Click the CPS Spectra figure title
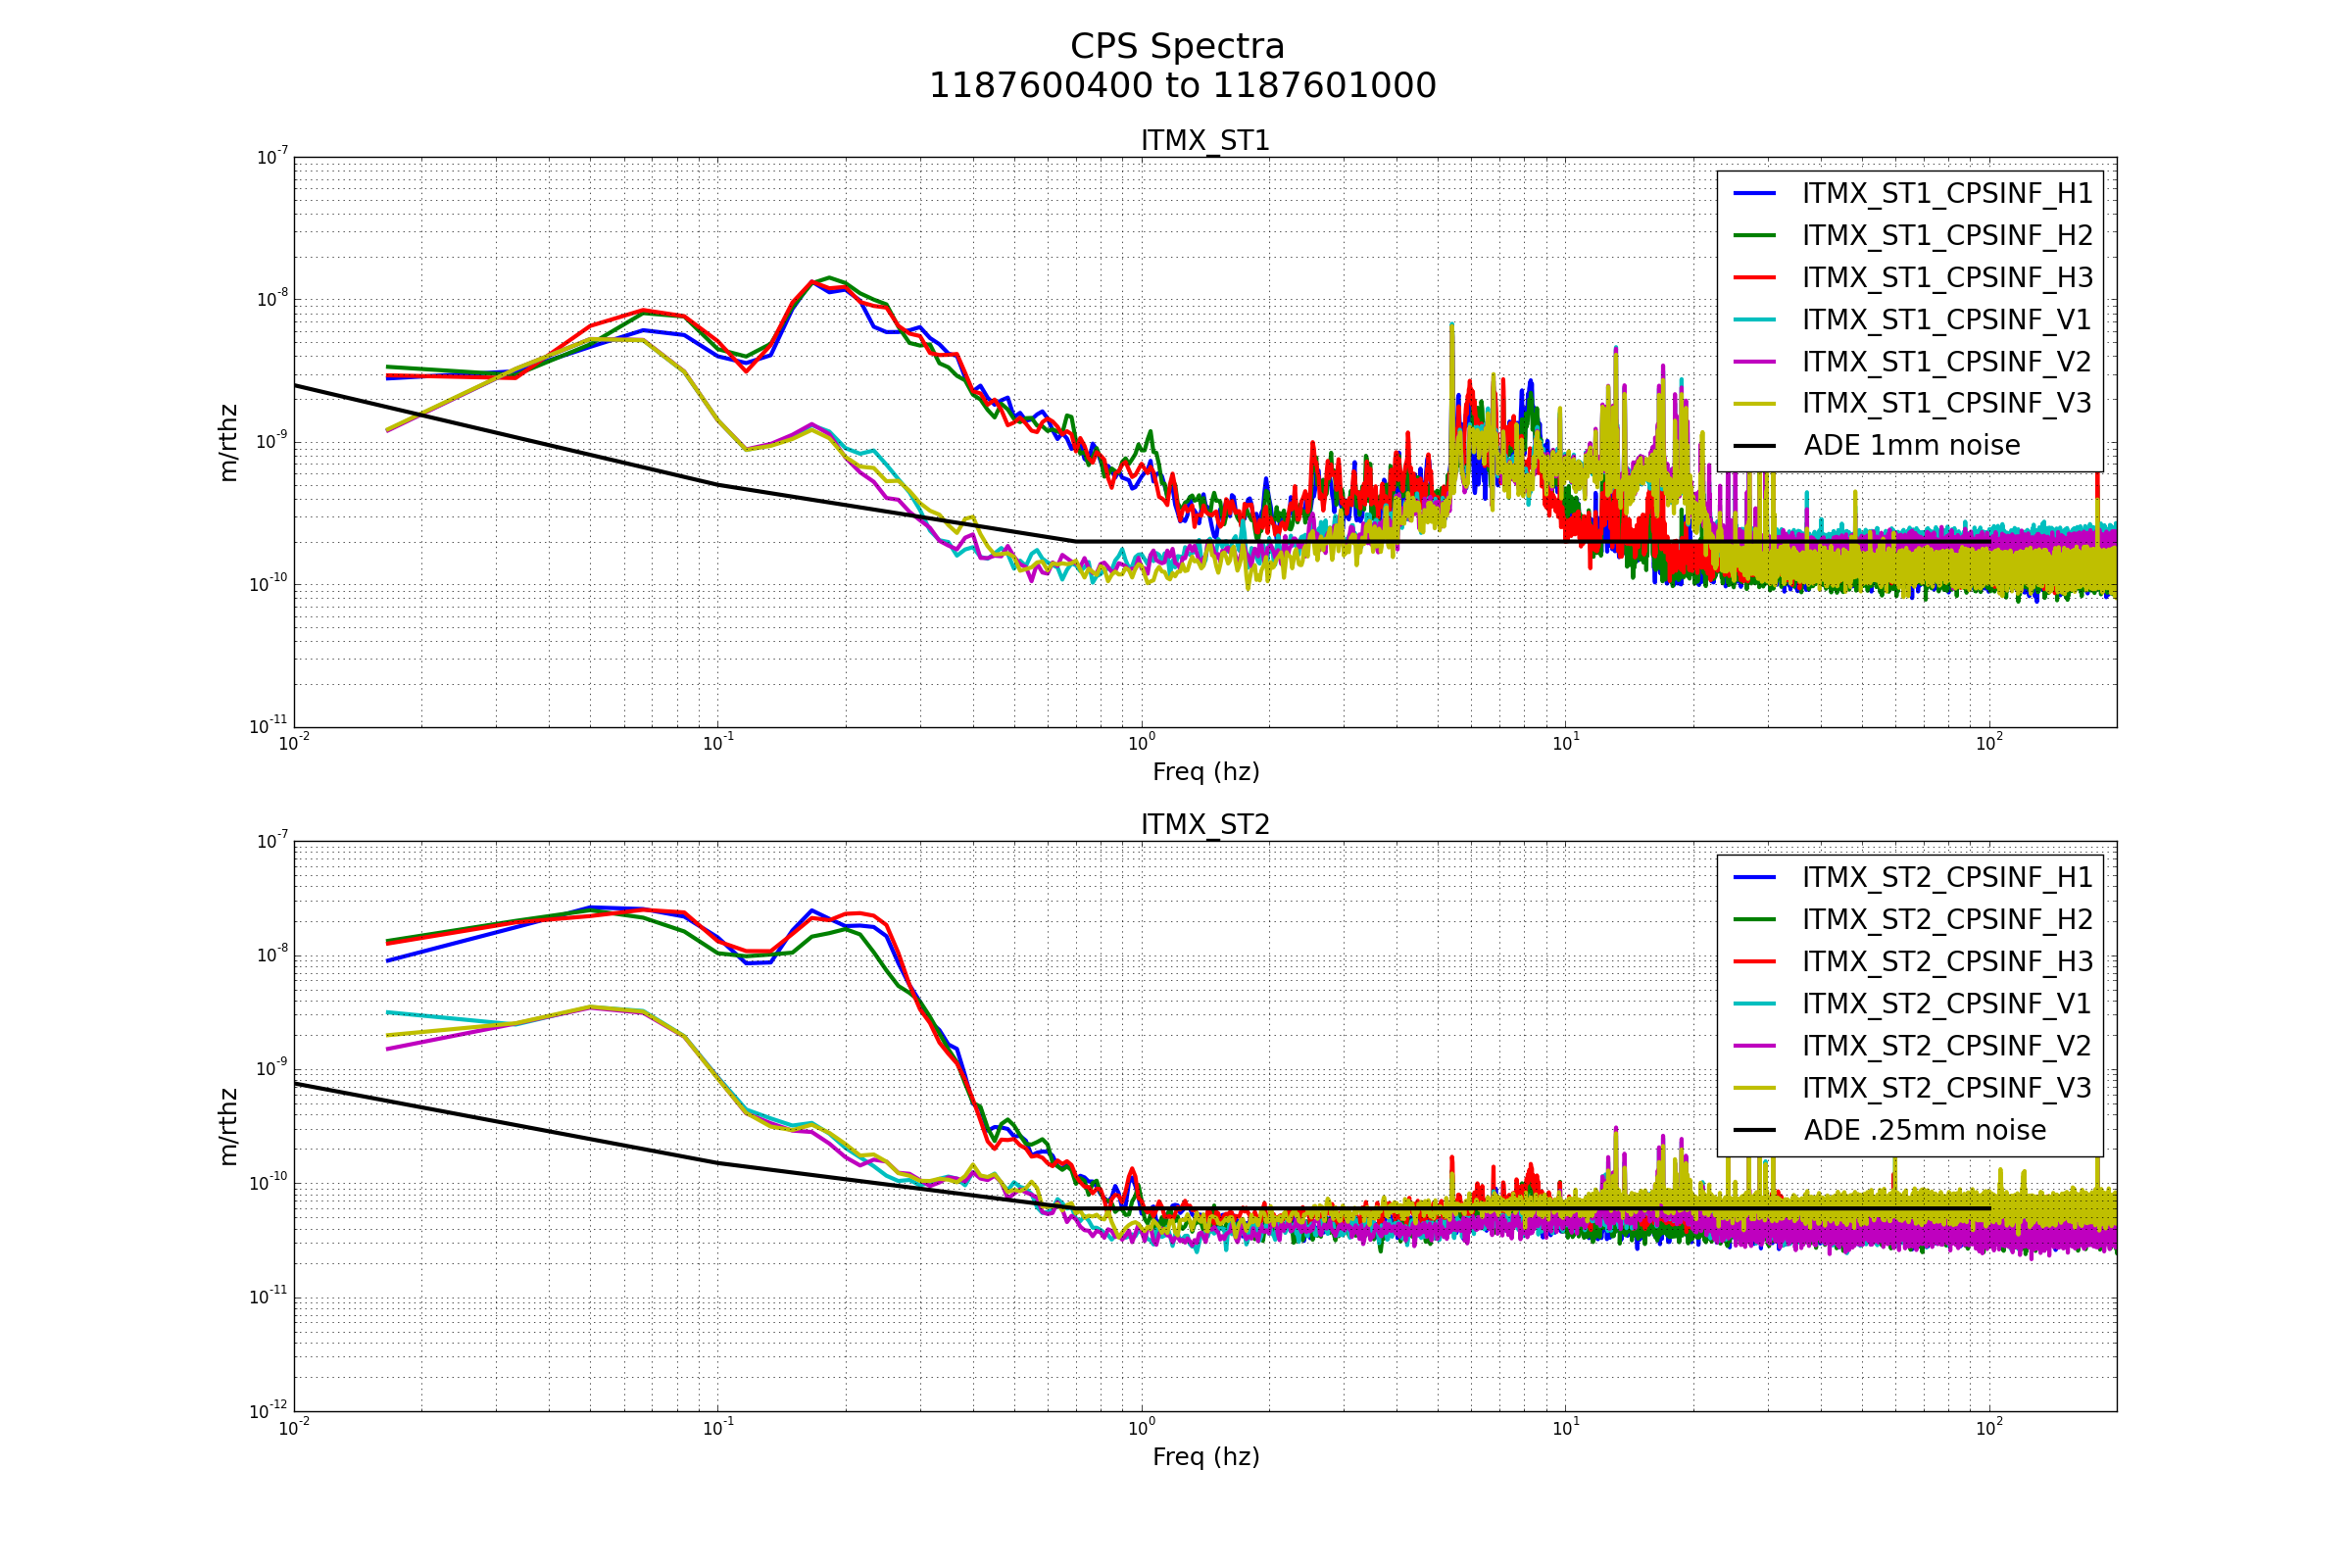Viewport: 2352px width, 1568px height. click(1177, 47)
